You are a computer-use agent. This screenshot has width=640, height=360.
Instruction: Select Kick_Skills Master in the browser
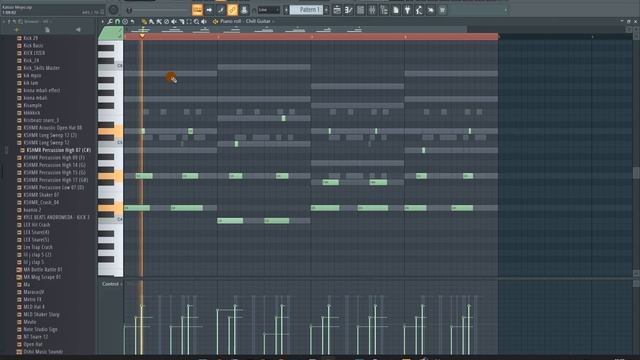[x=41, y=68]
